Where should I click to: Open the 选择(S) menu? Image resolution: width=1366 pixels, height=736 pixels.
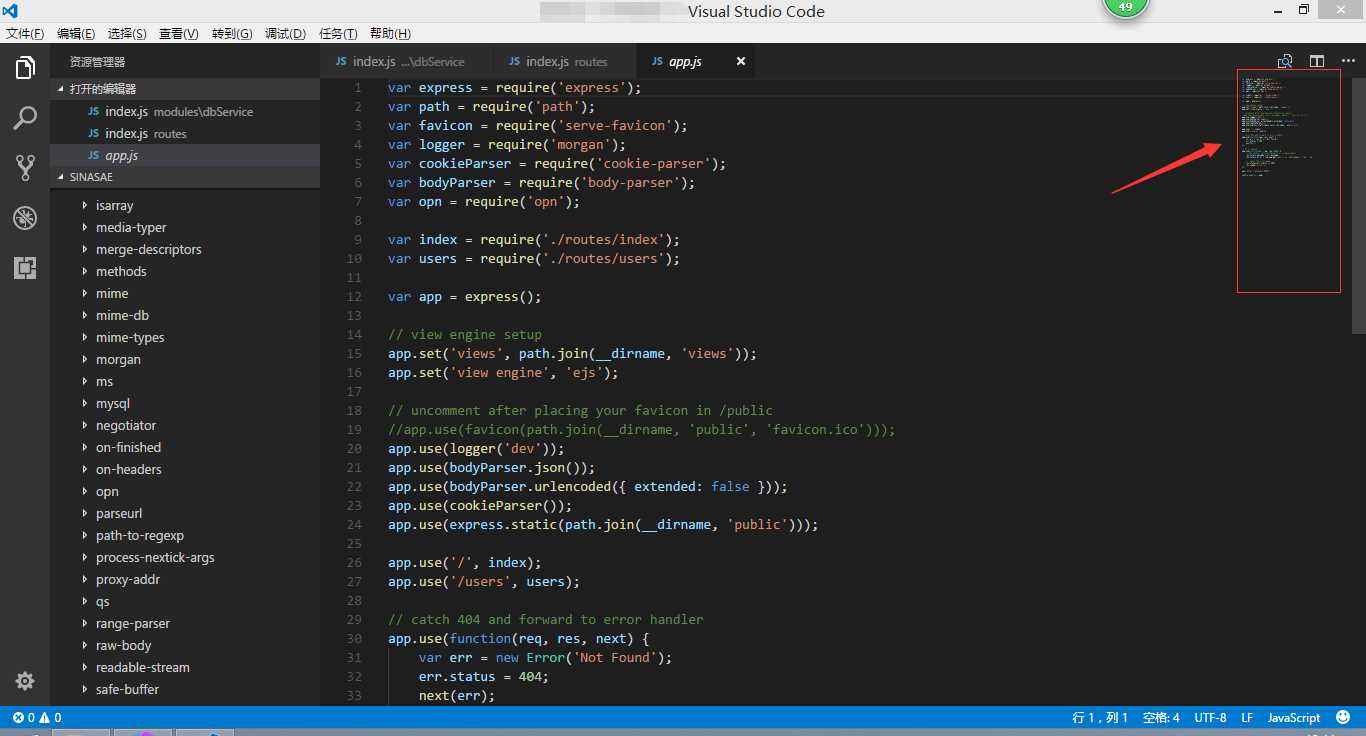127,33
